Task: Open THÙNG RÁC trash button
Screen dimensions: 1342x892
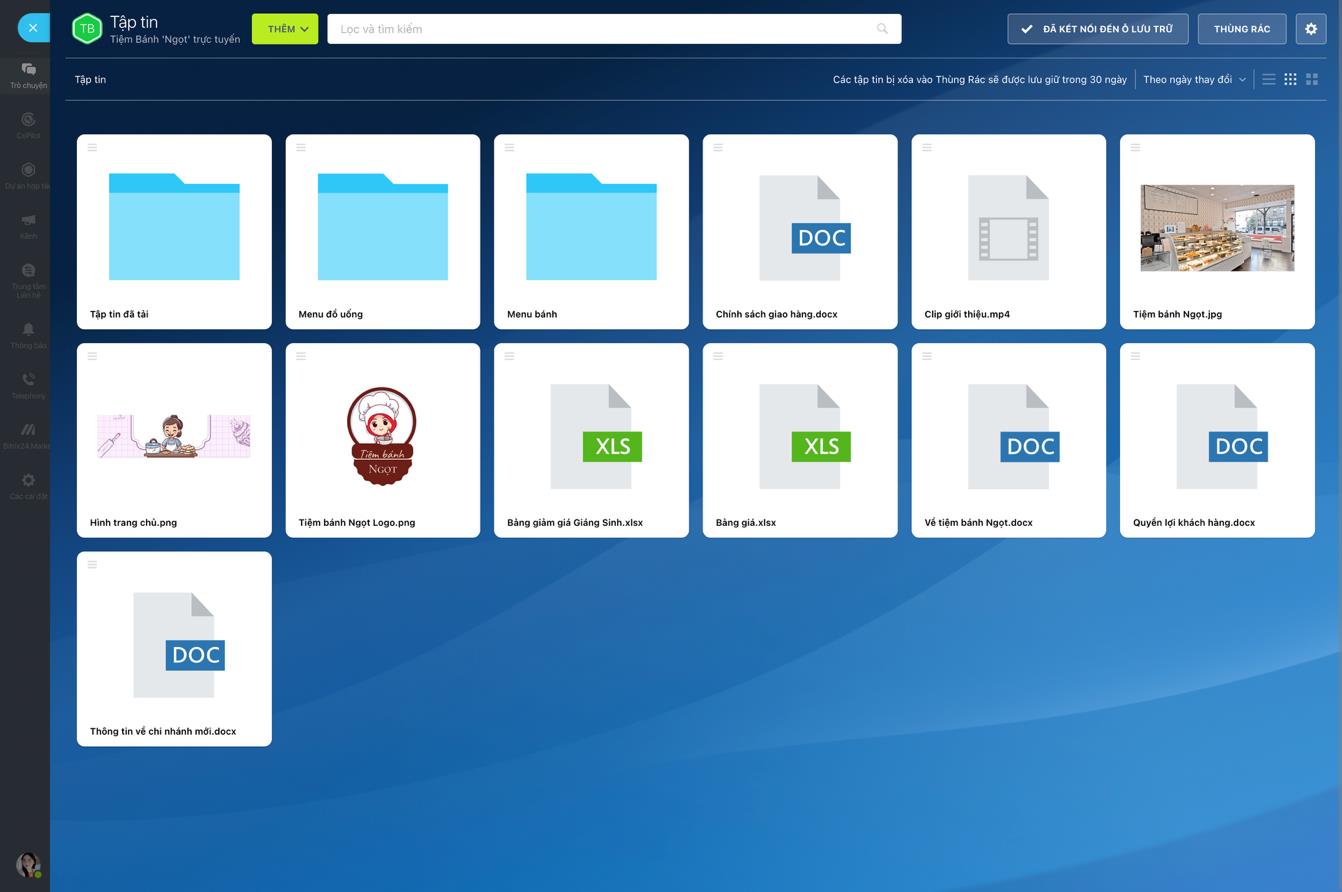Action: [x=1241, y=29]
